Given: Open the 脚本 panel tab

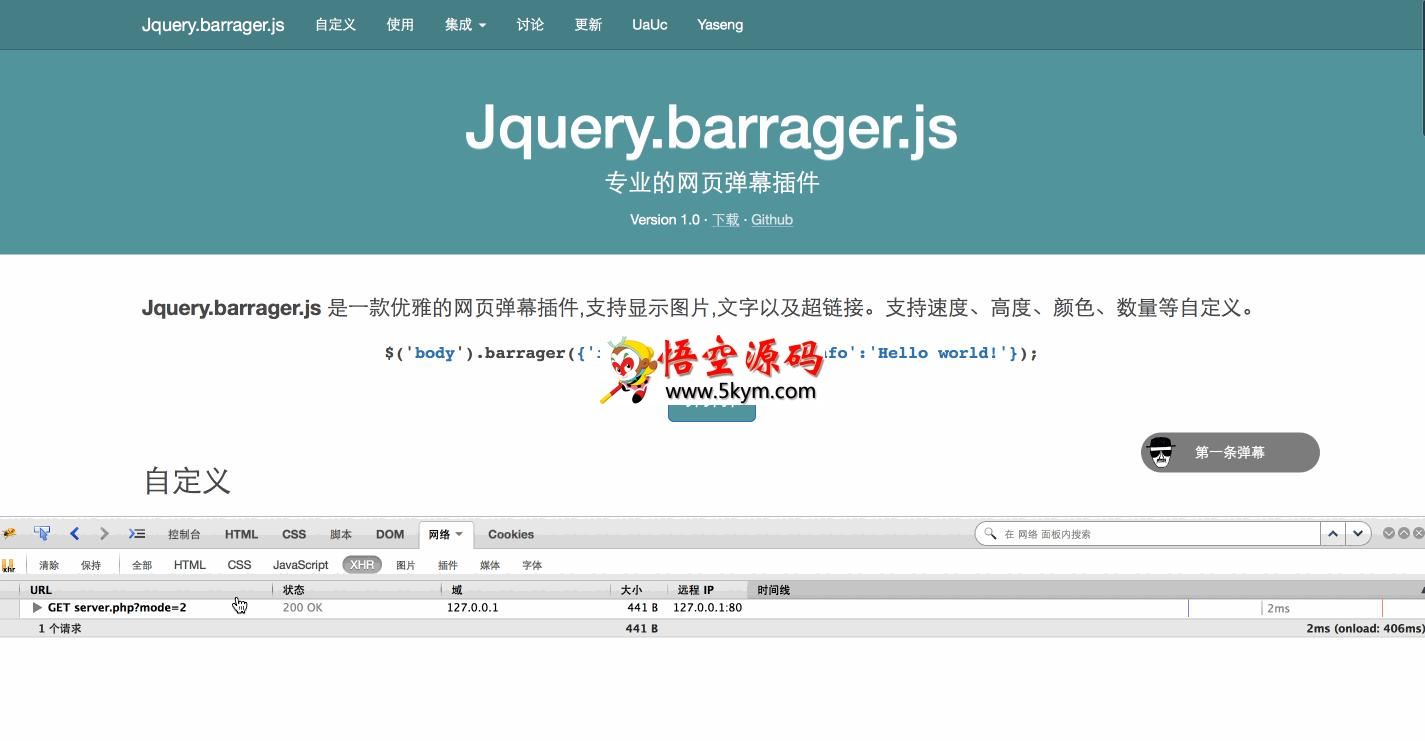Looking at the screenshot, I should 341,534.
